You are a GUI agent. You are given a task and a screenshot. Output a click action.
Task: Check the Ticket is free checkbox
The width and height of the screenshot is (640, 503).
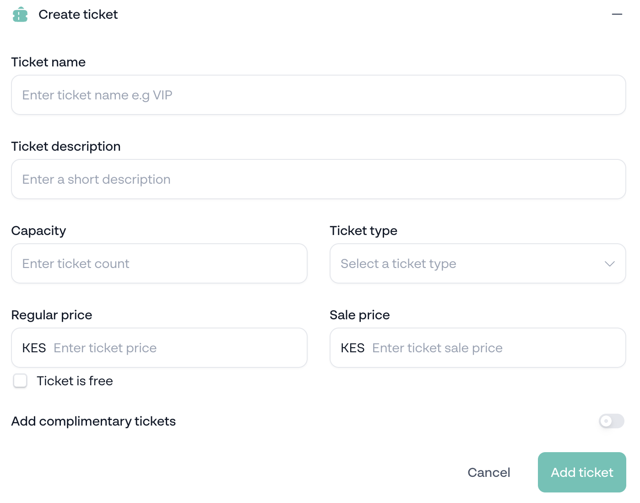(20, 381)
